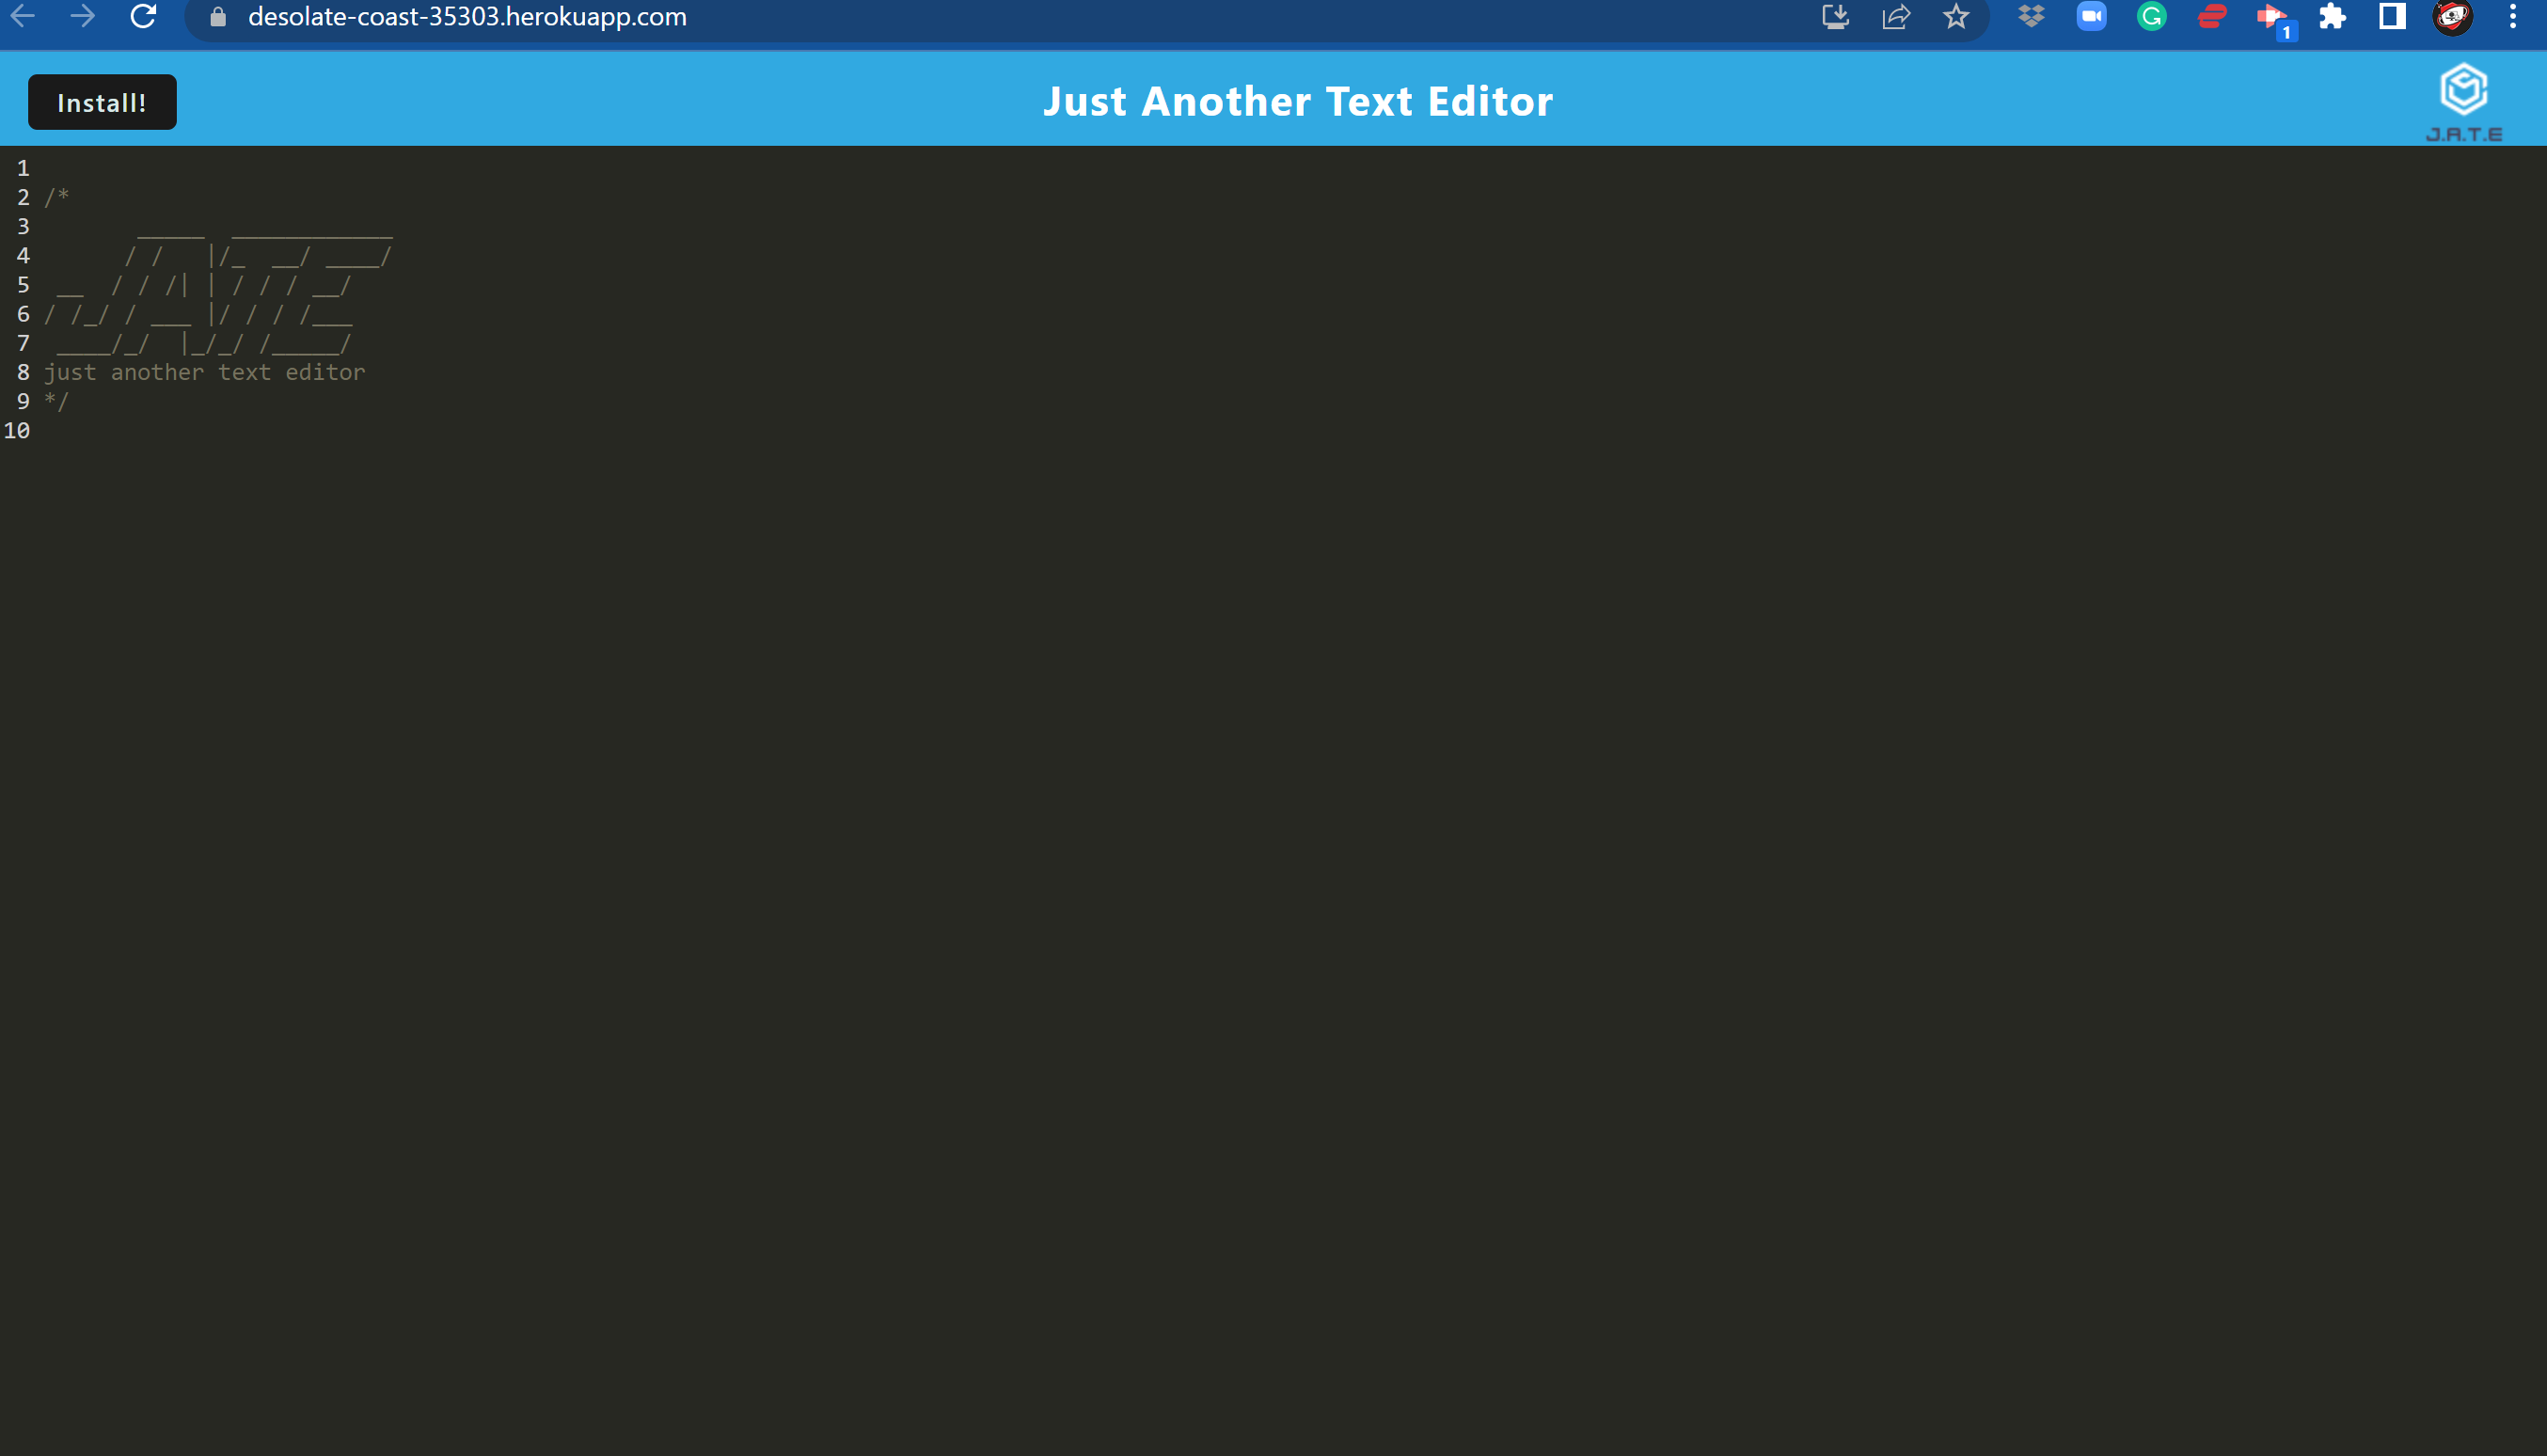Screen dimensions: 2547x1456
Task: Click the J.A.T.E logo in the header
Action: point(2464,95)
